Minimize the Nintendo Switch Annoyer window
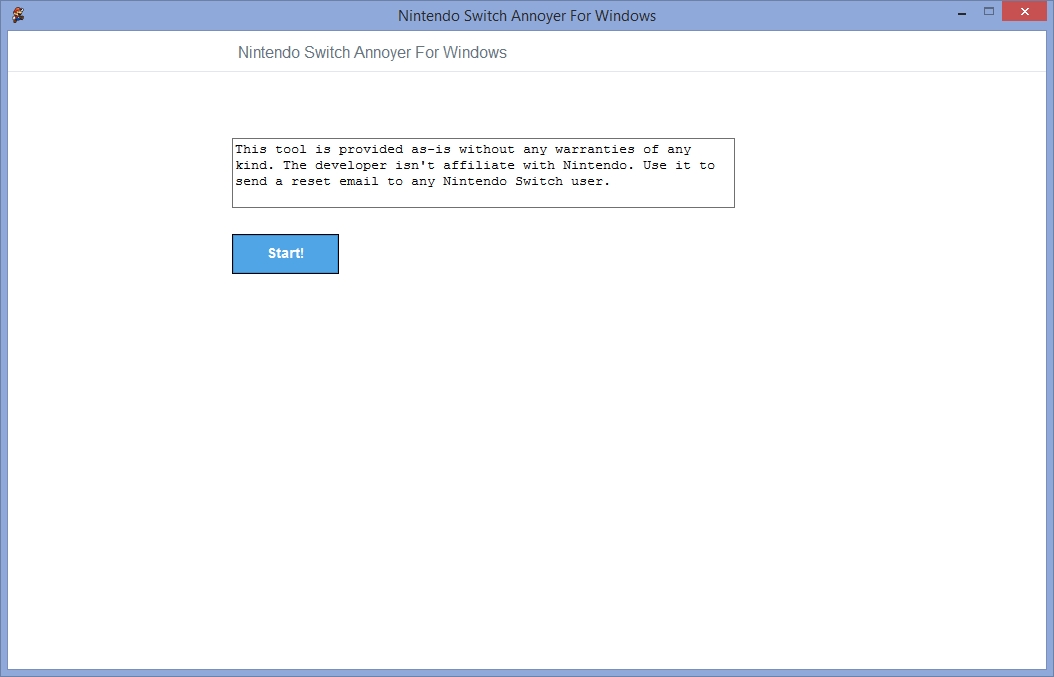 coord(961,12)
